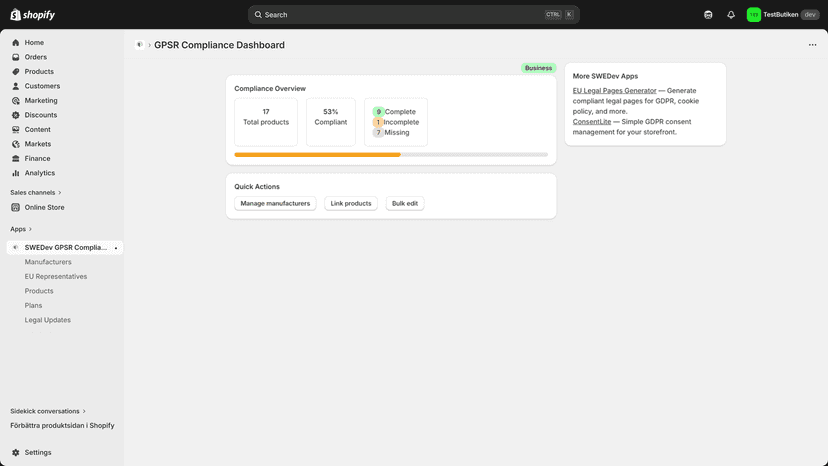This screenshot has width=828, height=466.
Task: Click the Quick Actions heading
Action: 257,187
